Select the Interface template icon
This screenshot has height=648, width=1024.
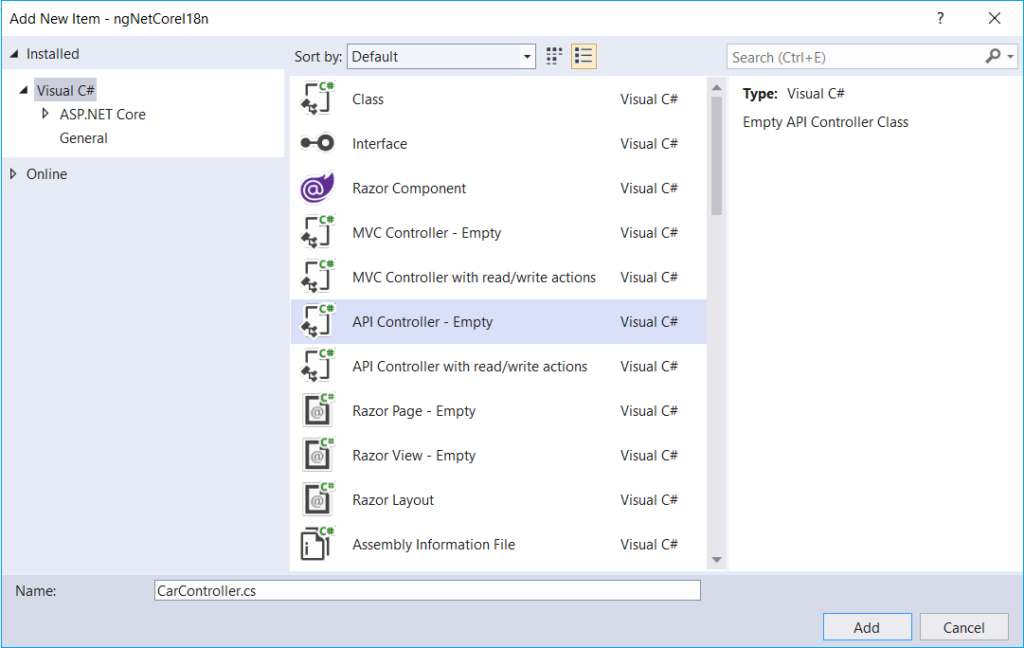tap(317, 143)
